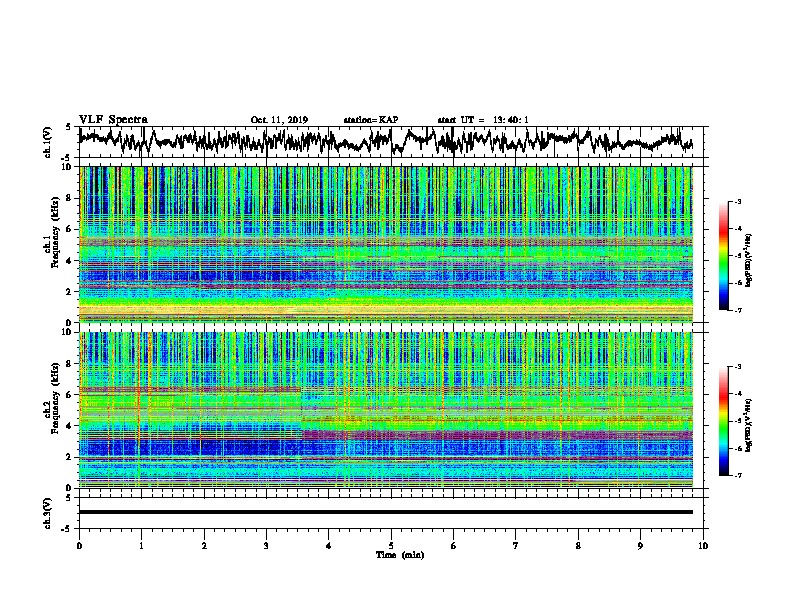The height and width of the screenshot is (612, 792).
Task: Click the "start UT = 13:40: 1" header text
Action: (x=483, y=120)
